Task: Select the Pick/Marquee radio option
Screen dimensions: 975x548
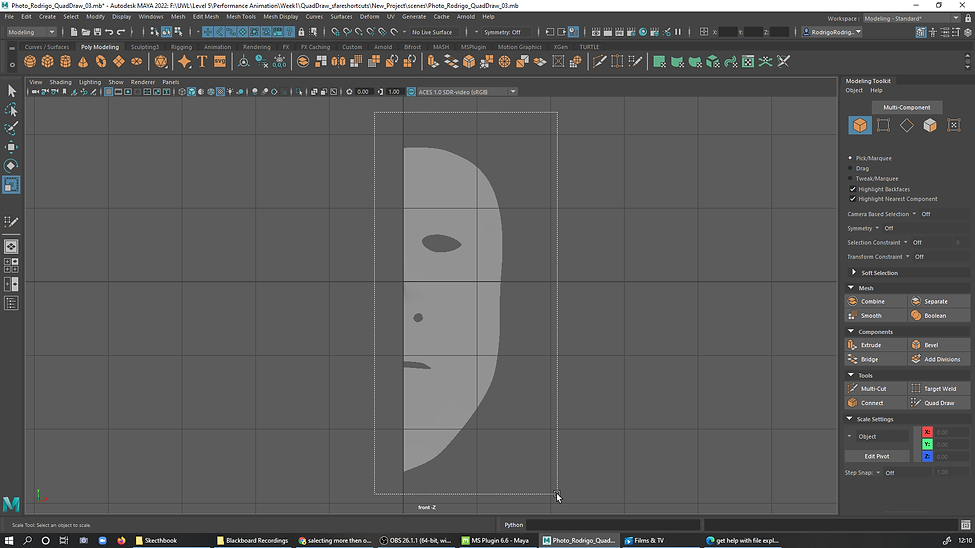Action: (851, 158)
